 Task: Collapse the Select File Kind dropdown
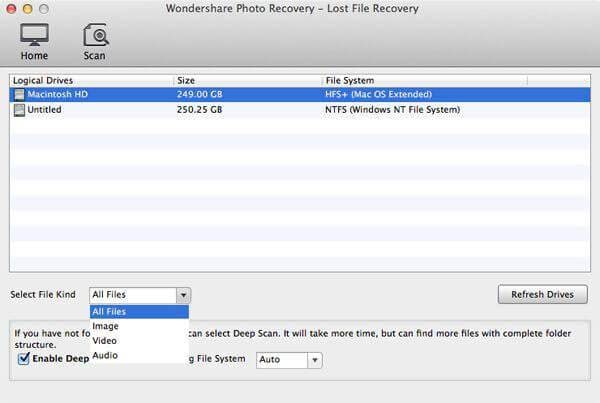tap(182, 295)
